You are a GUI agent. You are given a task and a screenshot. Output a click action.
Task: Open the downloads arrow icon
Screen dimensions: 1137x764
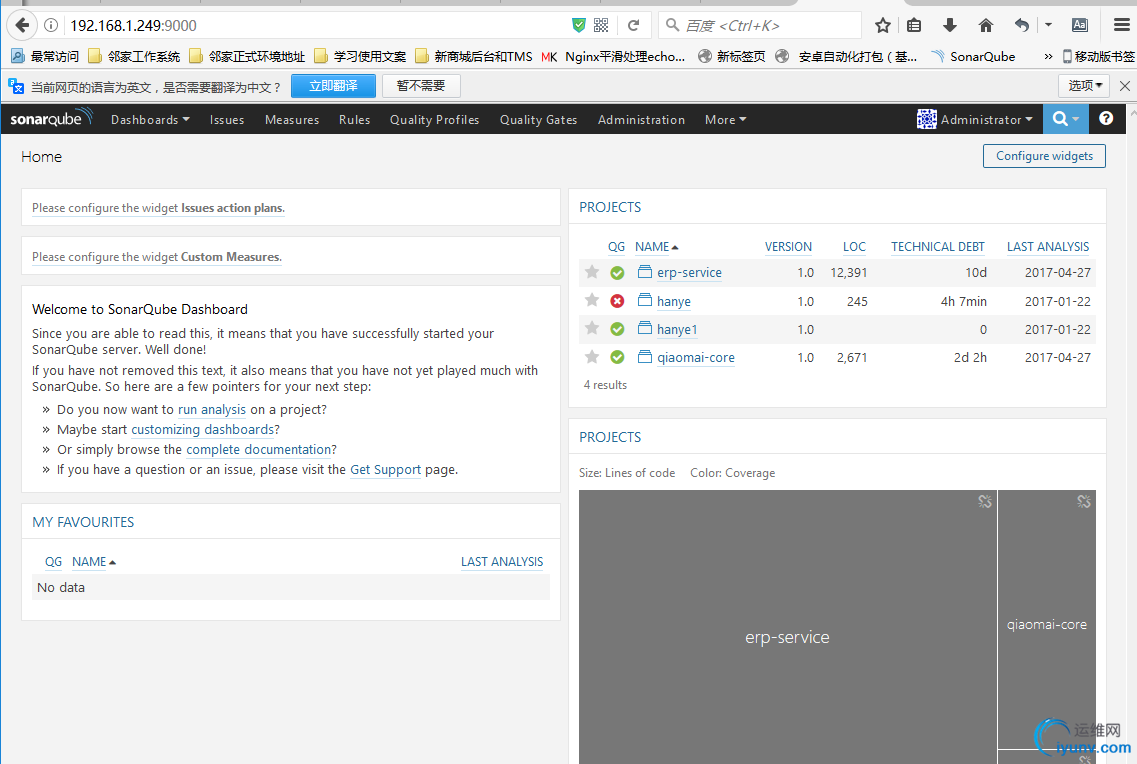(949, 25)
